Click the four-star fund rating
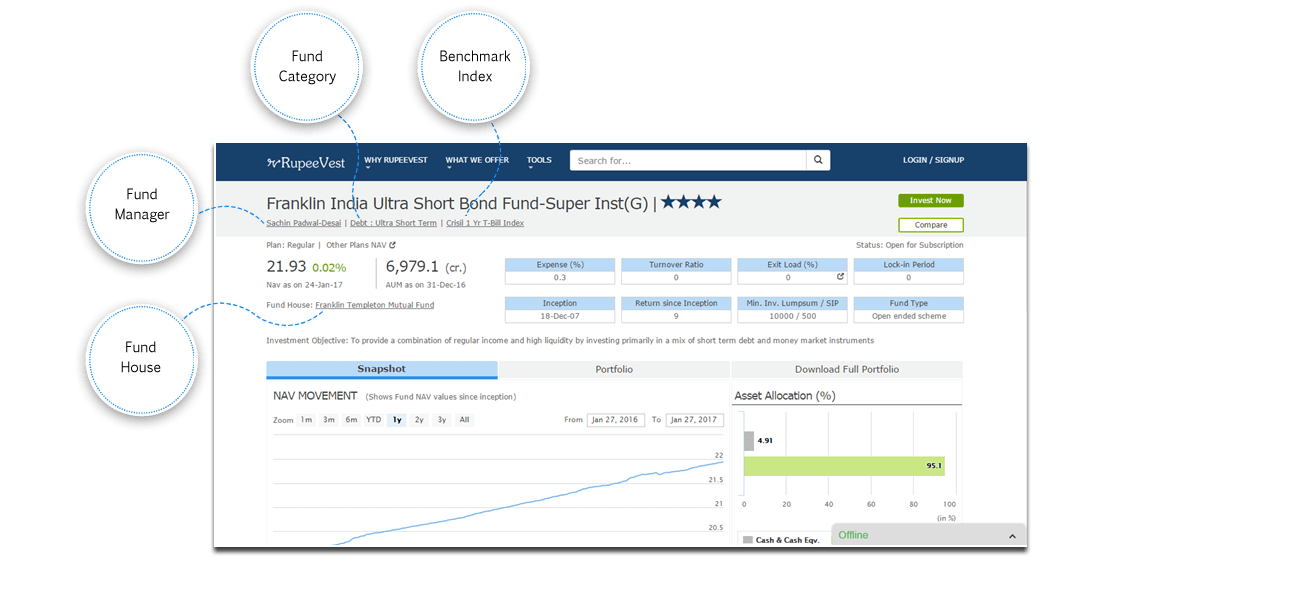 [691, 203]
